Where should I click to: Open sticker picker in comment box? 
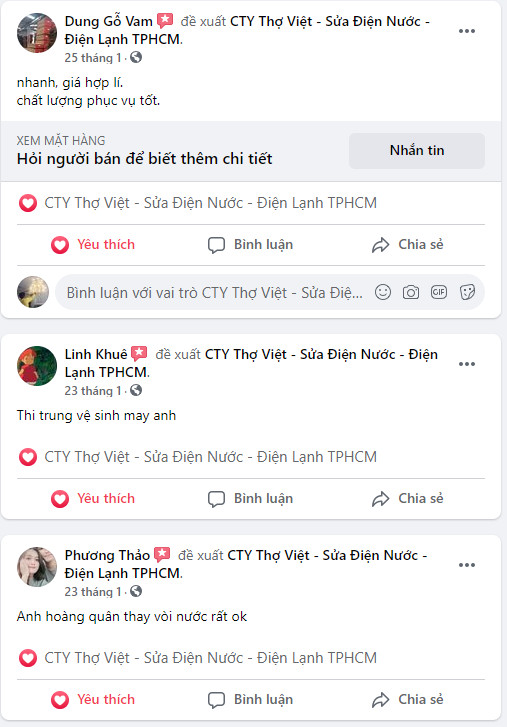click(x=467, y=293)
